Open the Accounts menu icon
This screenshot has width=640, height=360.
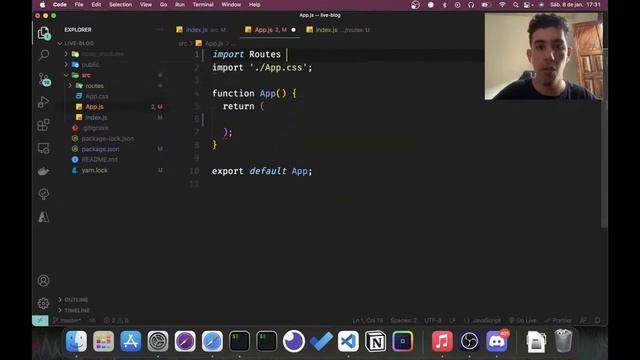pos(44,280)
